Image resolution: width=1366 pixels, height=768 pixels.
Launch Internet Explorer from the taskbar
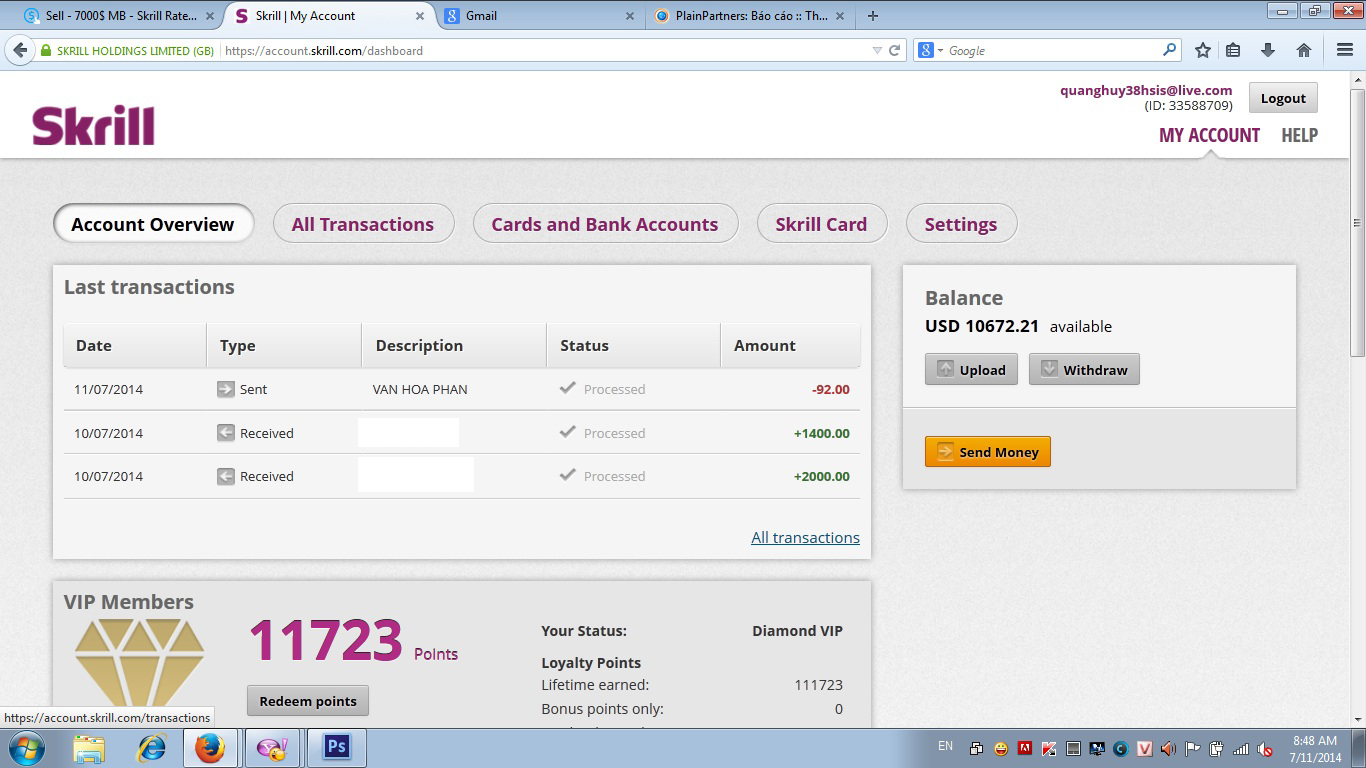click(151, 748)
